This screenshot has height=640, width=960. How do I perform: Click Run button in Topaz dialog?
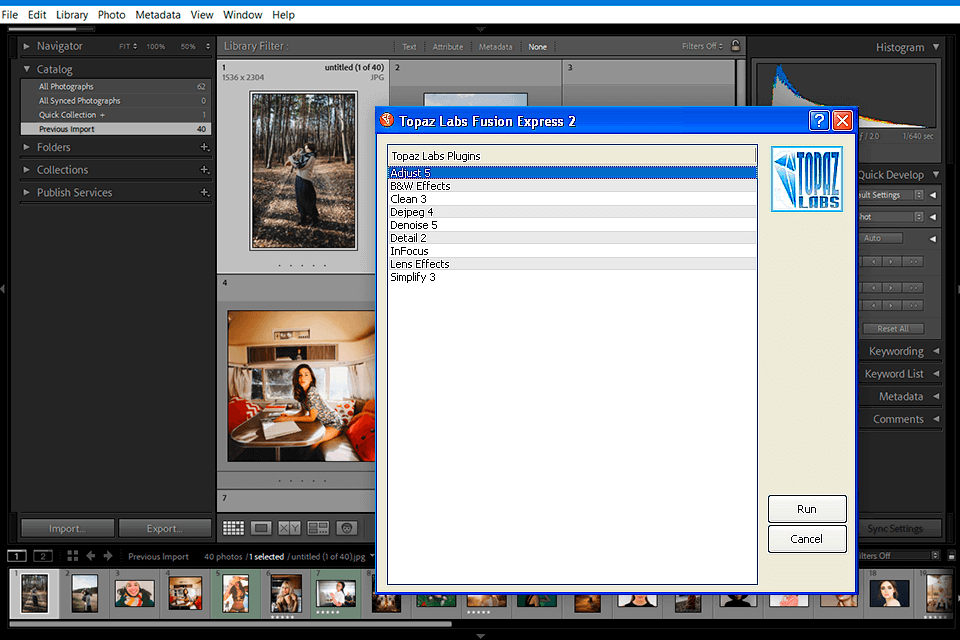[x=807, y=509]
